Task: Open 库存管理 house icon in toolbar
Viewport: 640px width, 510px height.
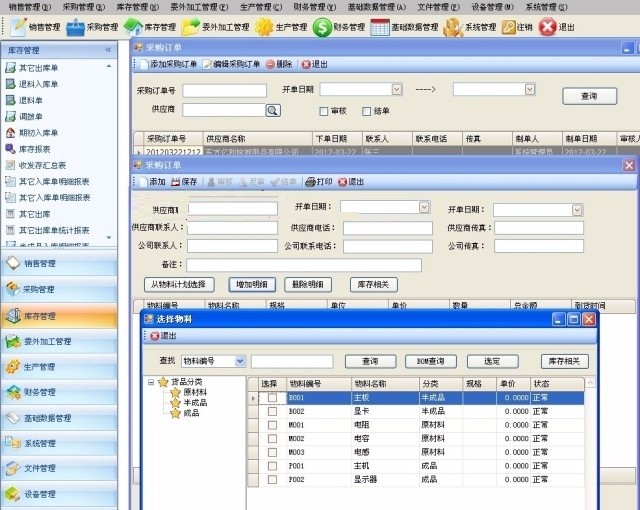Action: click(133, 27)
